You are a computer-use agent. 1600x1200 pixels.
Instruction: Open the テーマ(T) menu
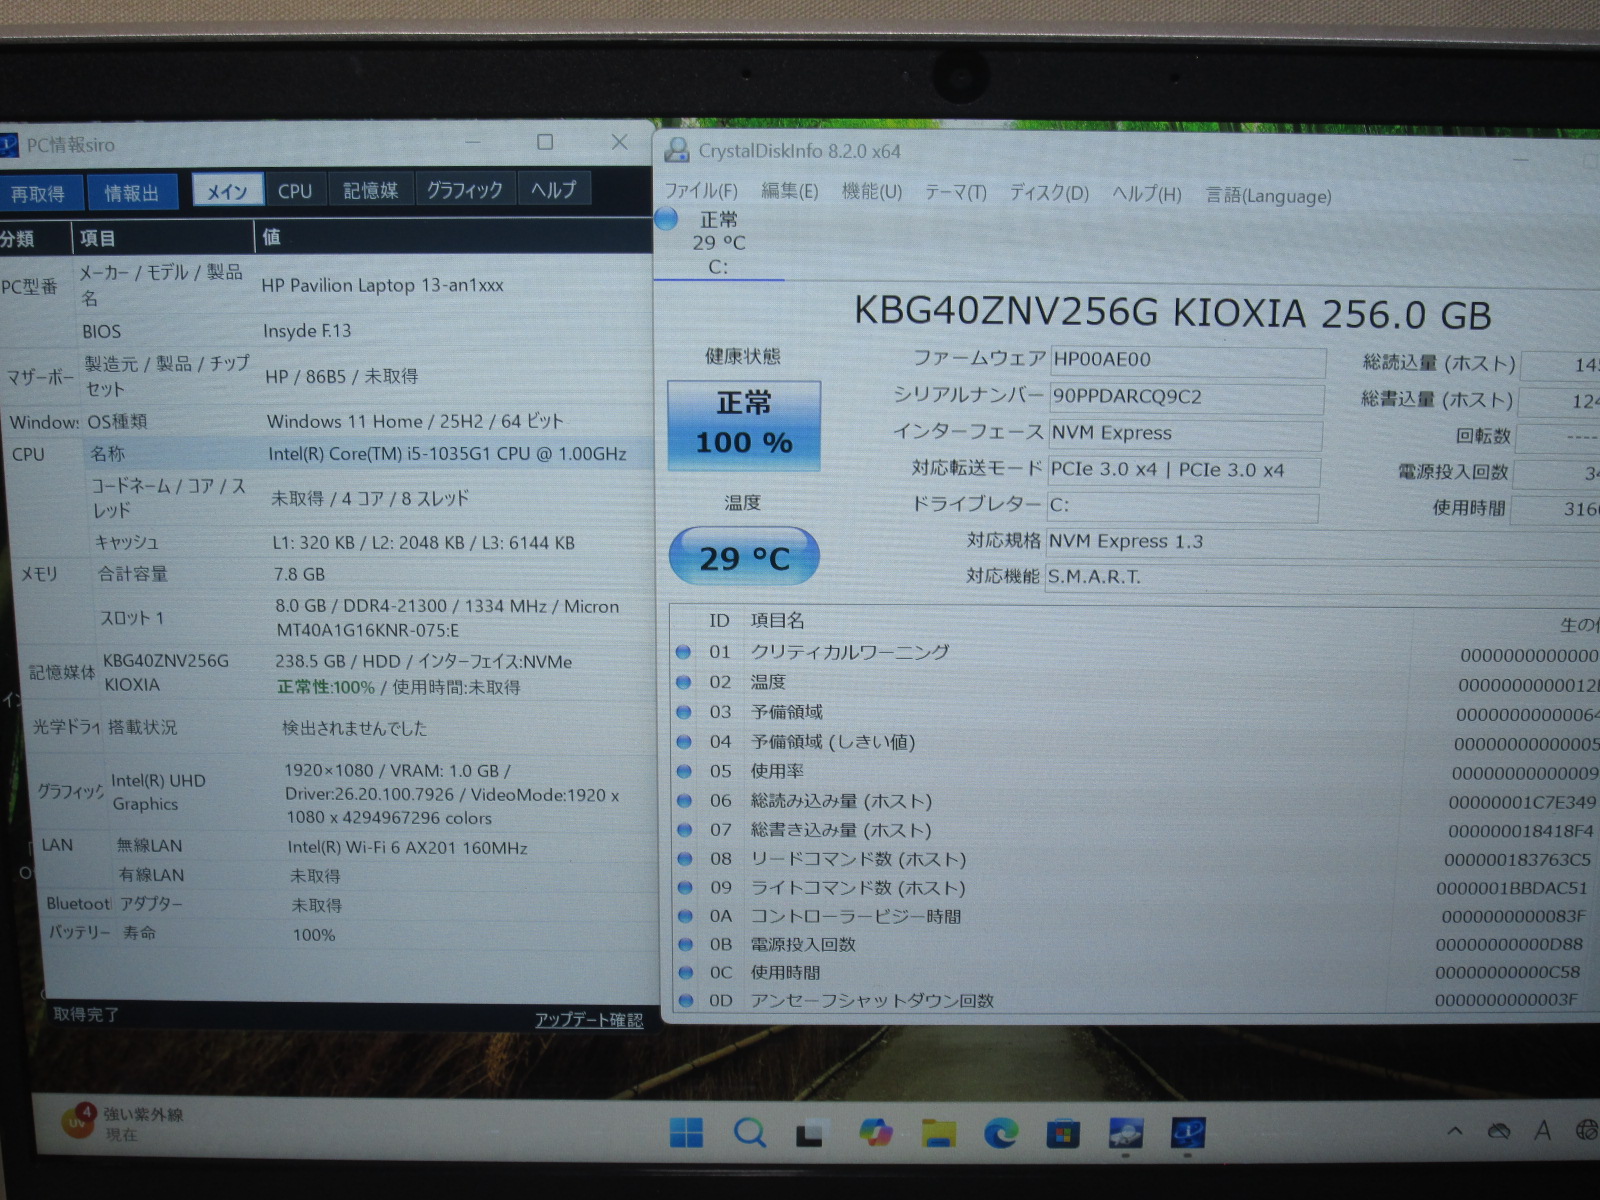click(955, 192)
